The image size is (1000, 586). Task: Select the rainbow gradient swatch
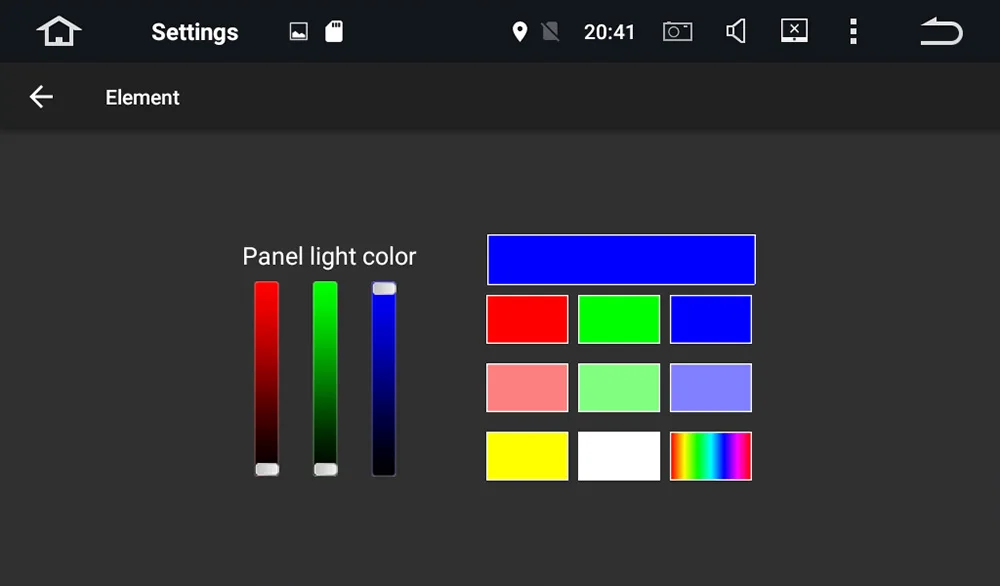[x=711, y=456]
